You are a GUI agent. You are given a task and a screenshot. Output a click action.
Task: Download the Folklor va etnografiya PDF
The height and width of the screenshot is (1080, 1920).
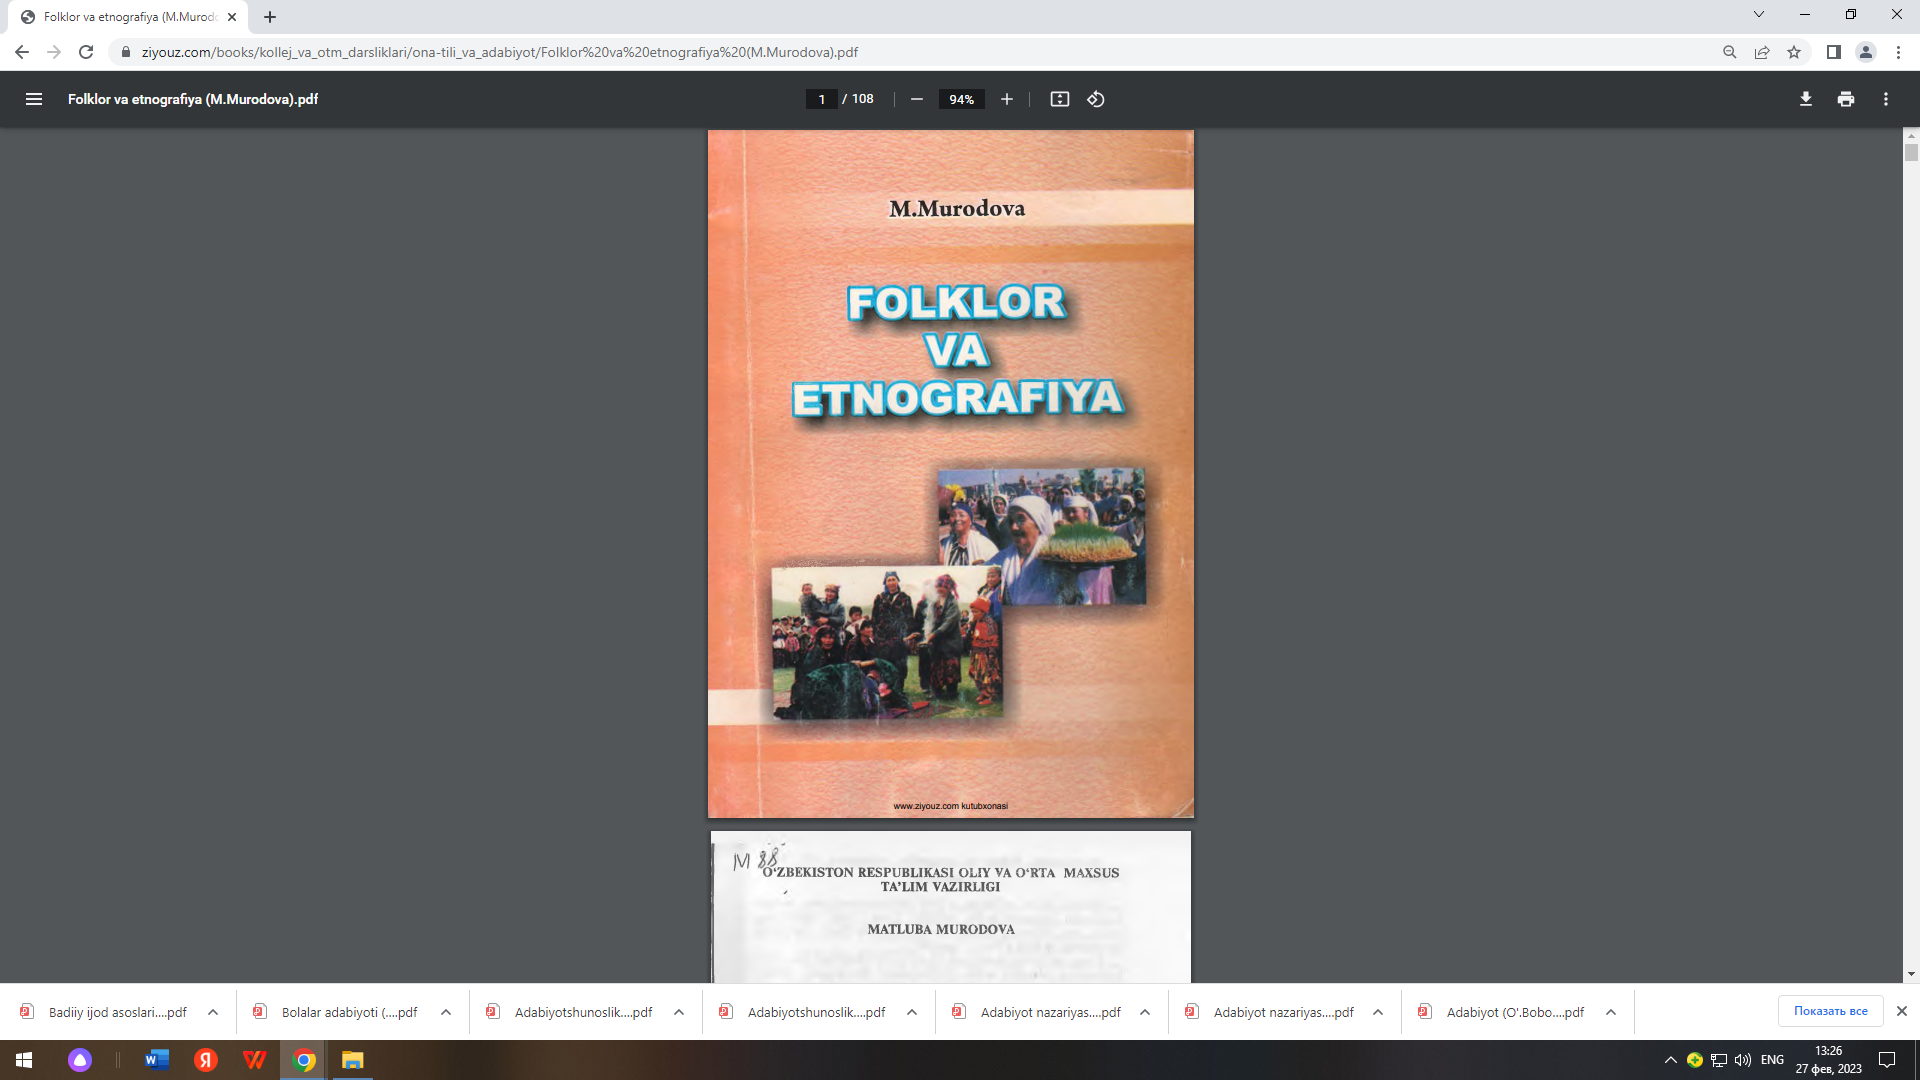point(1805,99)
